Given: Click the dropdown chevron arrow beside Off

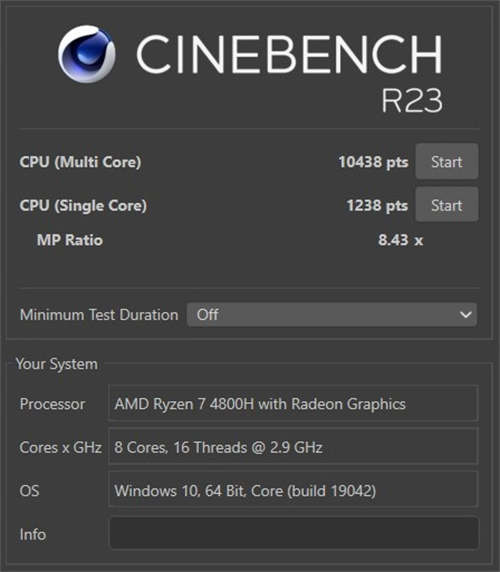Looking at the screenshot, I should pyautogui.click(x=466, y=314).
